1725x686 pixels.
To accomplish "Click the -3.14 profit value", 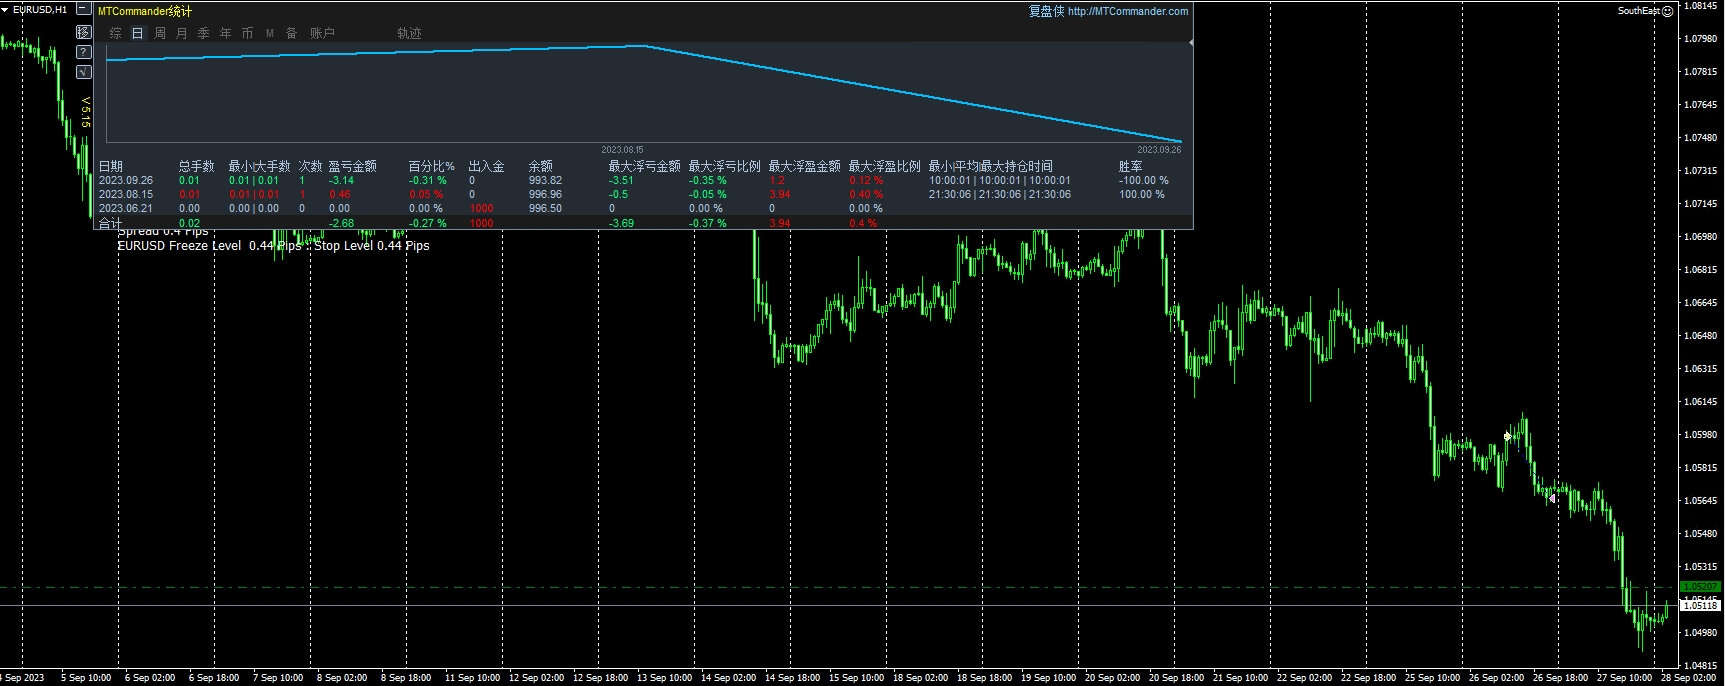I will [341, 181].
